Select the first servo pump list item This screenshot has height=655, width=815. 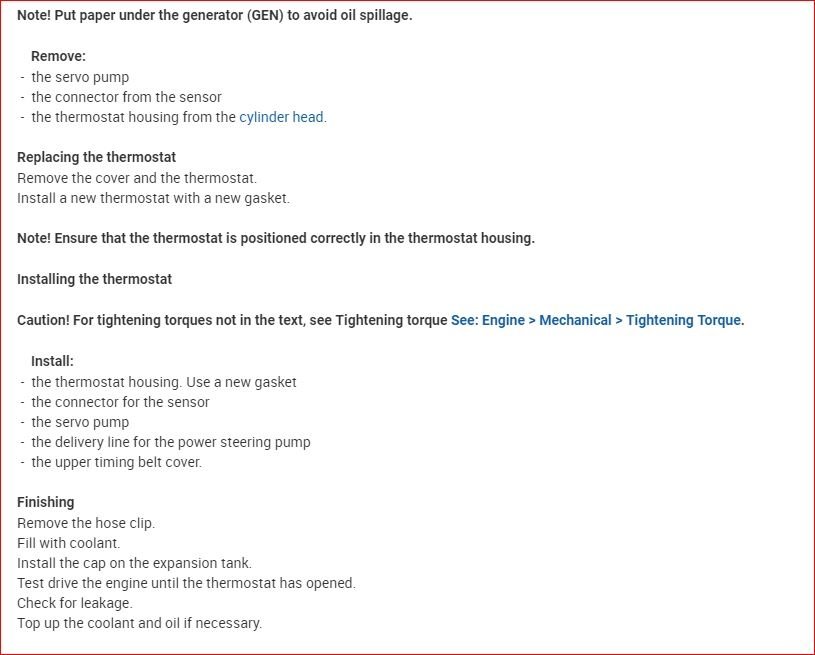click(80, 77)
